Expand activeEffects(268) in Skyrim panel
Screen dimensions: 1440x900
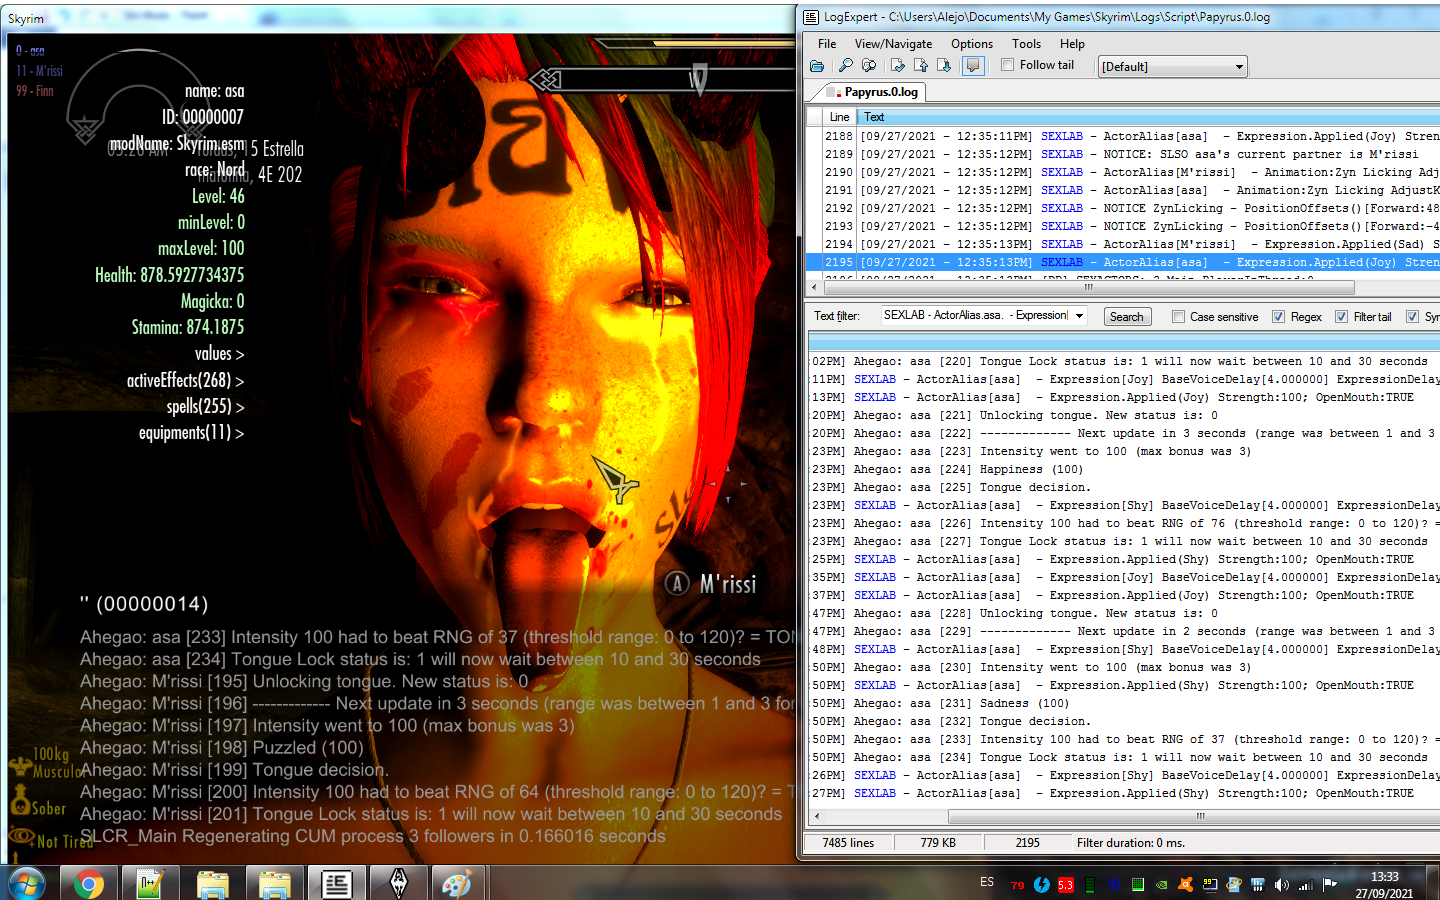pos(185,380)
